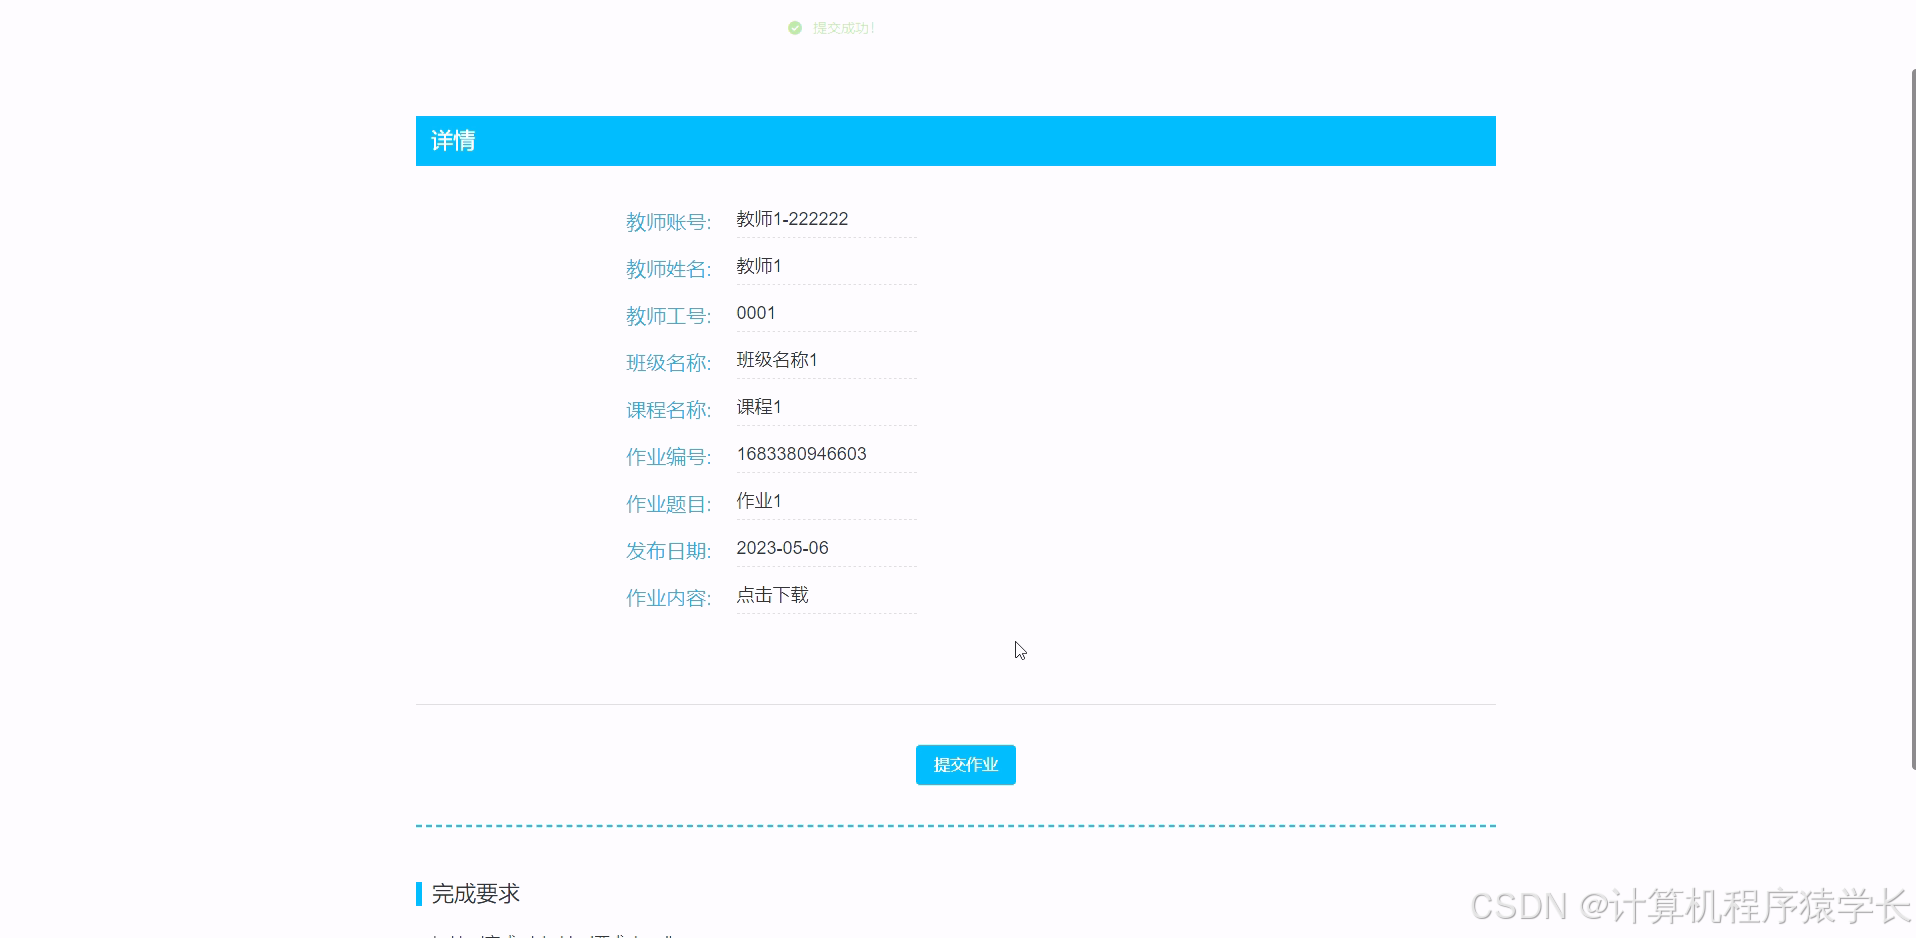Screen dimensions: 1916x938
Task: Click the teacher ID value 0001
Action: click(756, 313)
